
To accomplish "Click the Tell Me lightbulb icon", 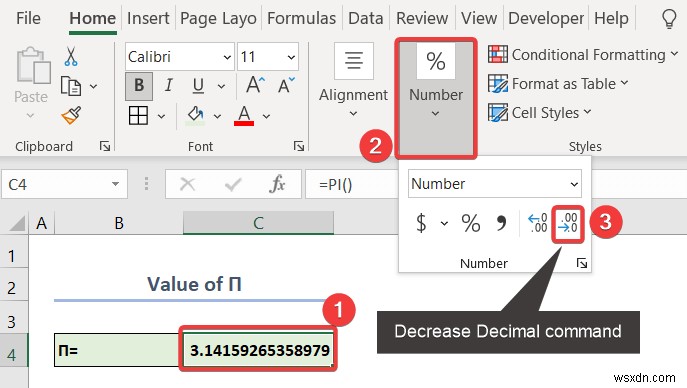I will pos(669,19).
